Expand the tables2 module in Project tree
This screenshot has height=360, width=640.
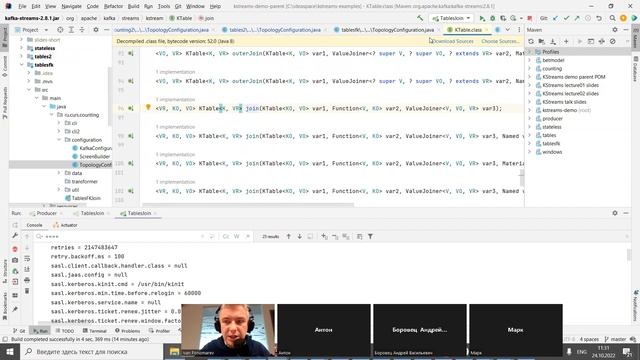point(22,56)
